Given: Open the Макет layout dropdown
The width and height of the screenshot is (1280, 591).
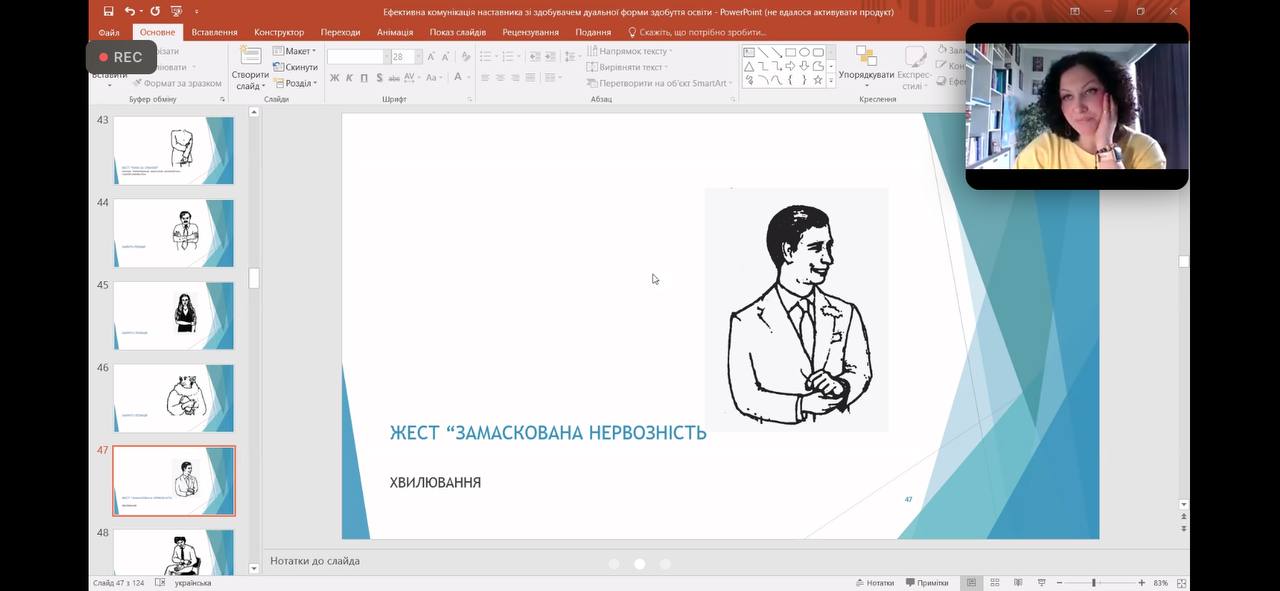Looking at the screenshot, I should coord(297,51).
